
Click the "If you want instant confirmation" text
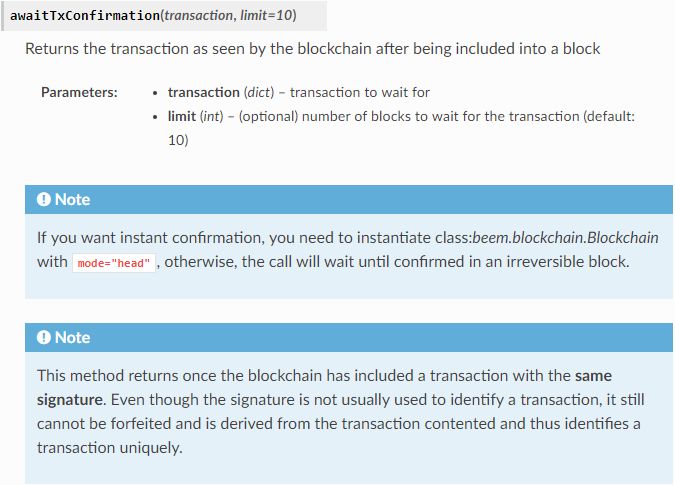click(151, 238)
